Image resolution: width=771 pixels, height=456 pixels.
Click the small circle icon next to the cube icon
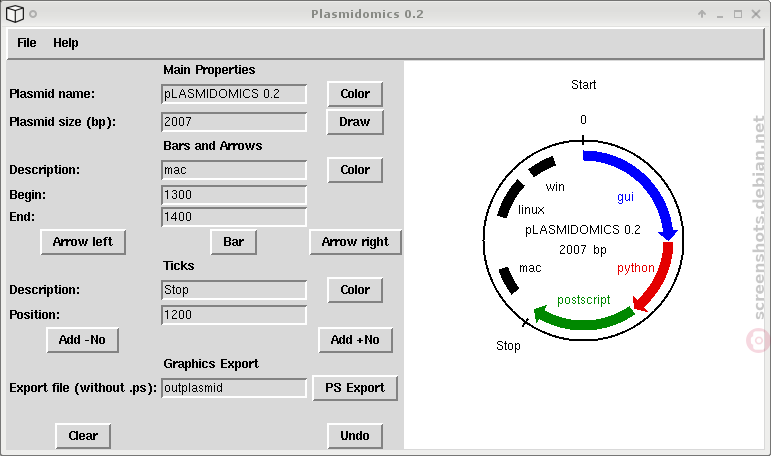(33, 14)
